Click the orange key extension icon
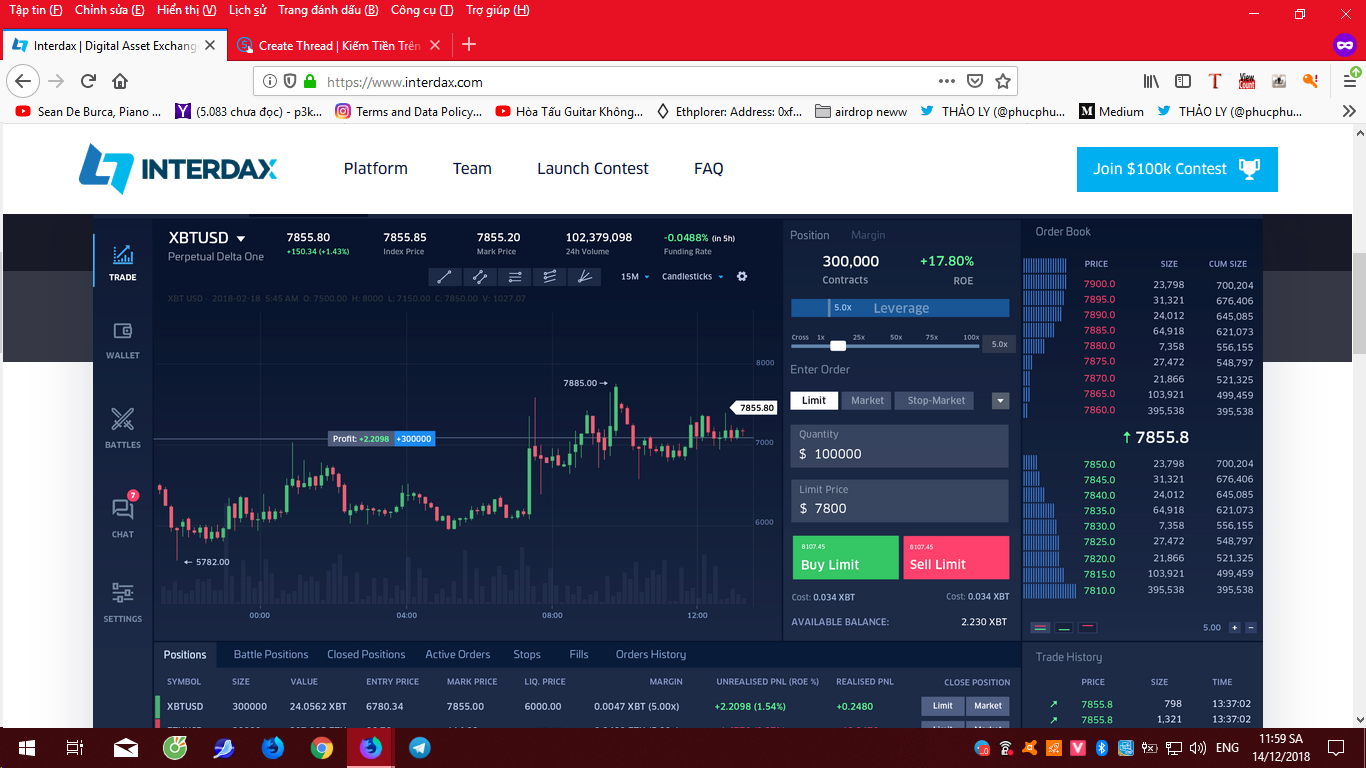This screenshot has width=1366, height=768. click(x=1310, y=82)
